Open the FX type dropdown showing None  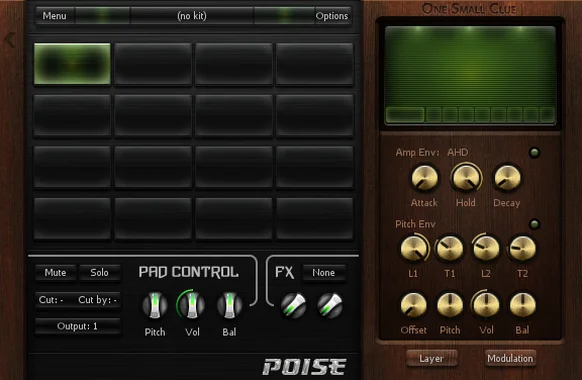(324, 273)
